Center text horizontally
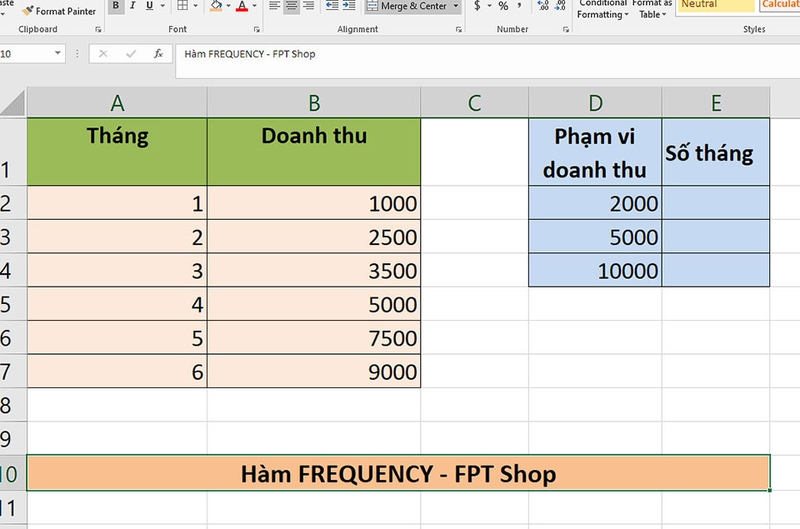Viewport: 800px width, 529px height. pos(291,6)
